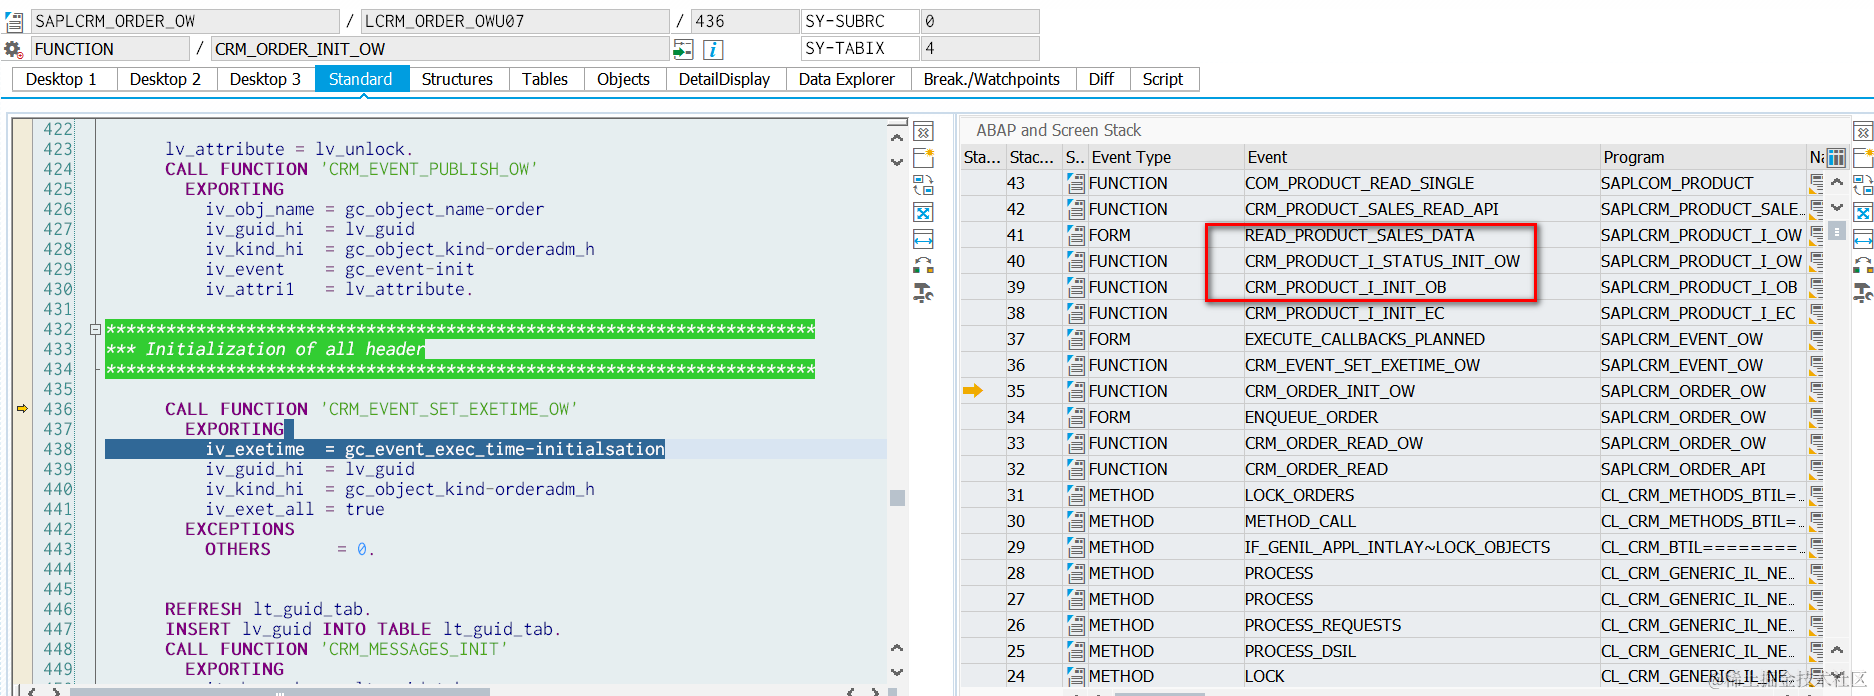The height and width of the screenshot is (696, 1874).
Task: Click the program source icon beside SAPLCRM_ORDER_OW
Action: click(x=14, y=21)
